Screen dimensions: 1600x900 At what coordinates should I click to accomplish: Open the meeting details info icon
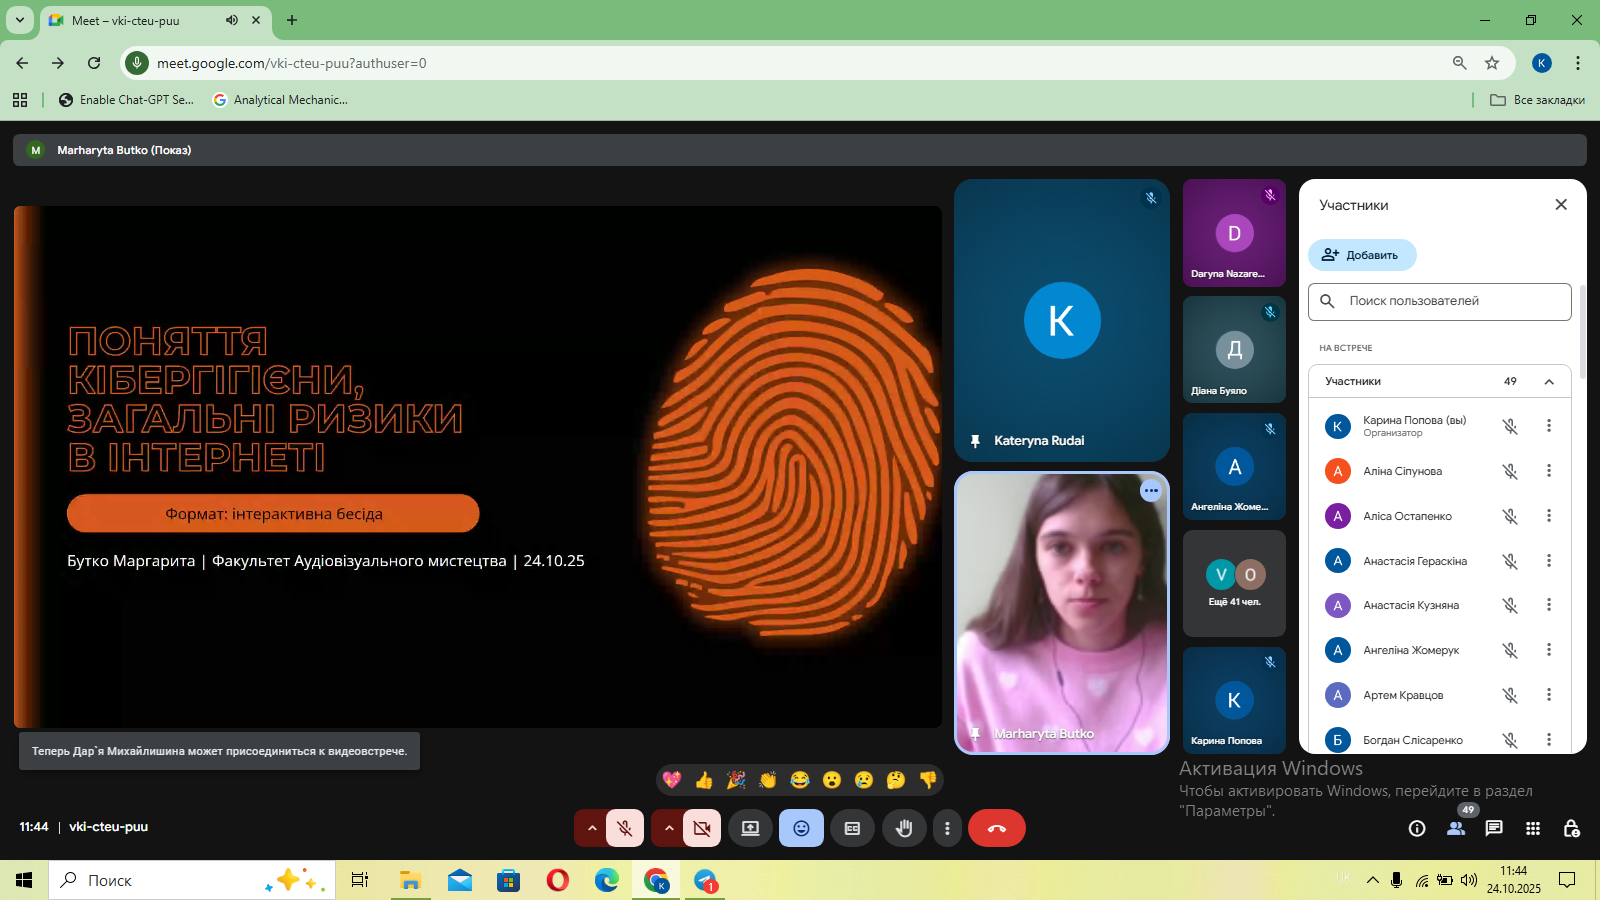[x=1417, y=828]
